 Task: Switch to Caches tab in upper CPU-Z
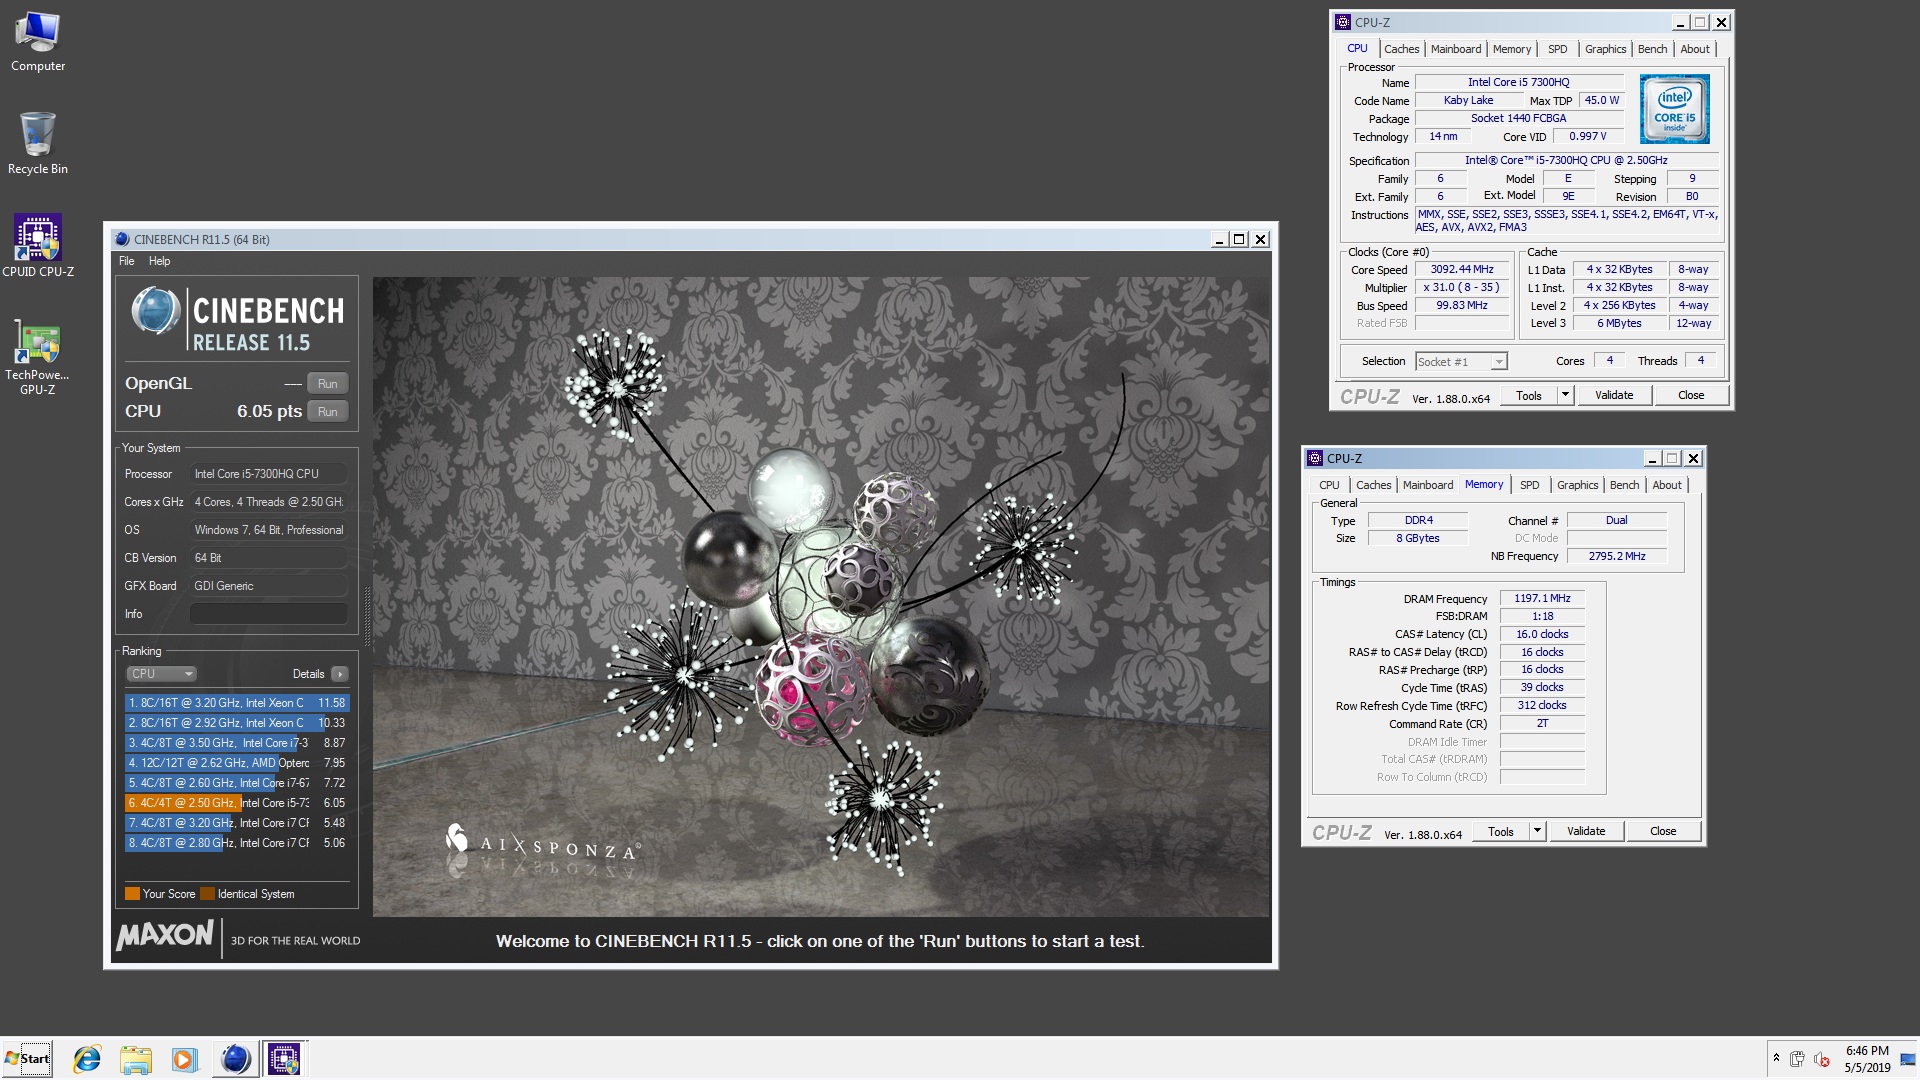tap(1401, 49)
